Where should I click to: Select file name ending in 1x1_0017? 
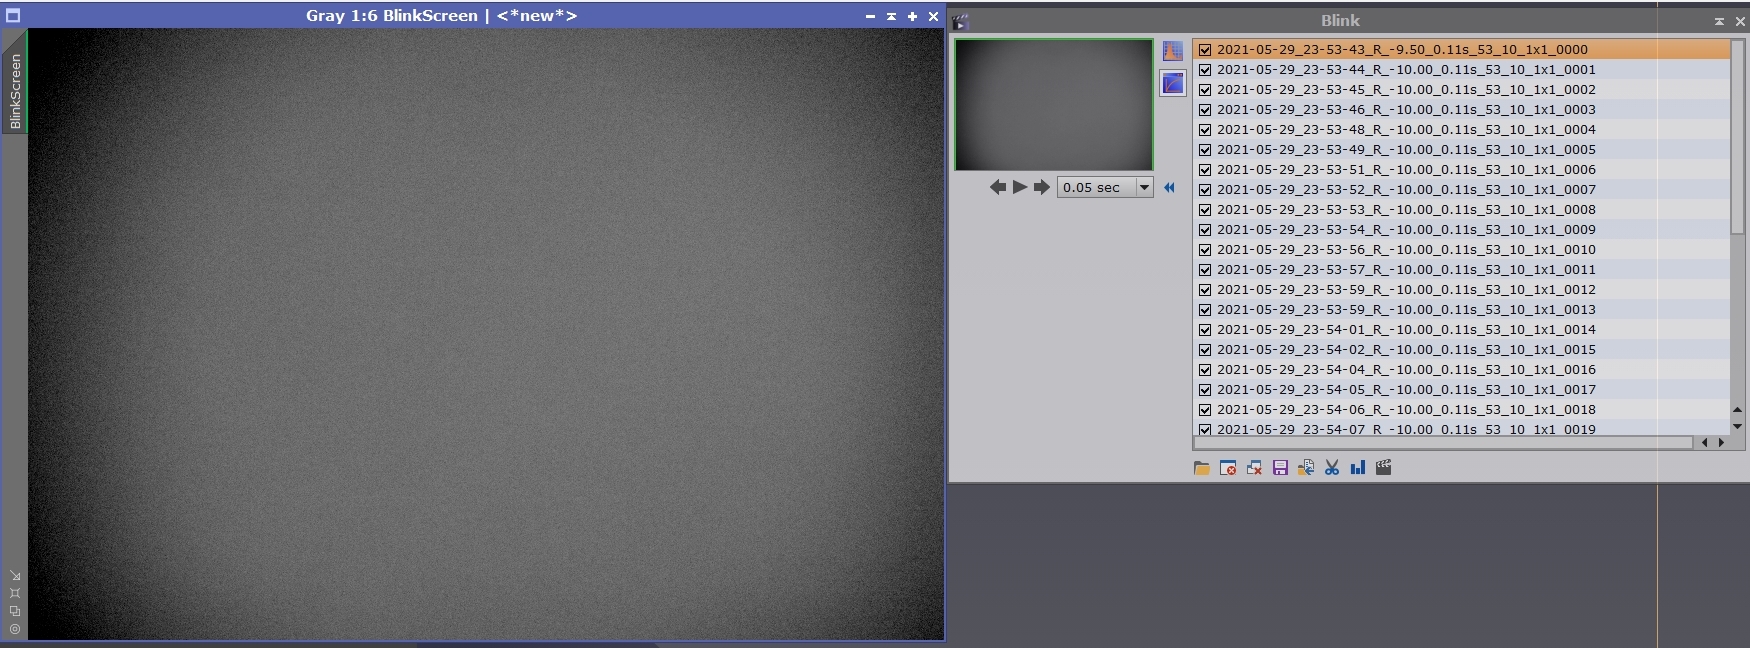pyautogui.click(x=1406, y=390)
